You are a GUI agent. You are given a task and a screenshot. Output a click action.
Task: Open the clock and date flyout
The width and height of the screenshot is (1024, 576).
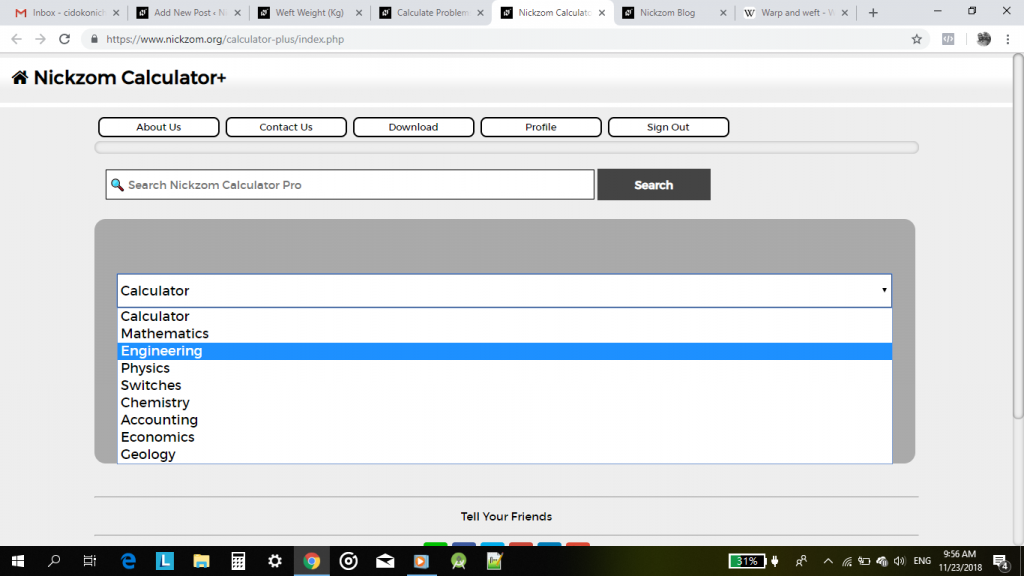point(960,561)
